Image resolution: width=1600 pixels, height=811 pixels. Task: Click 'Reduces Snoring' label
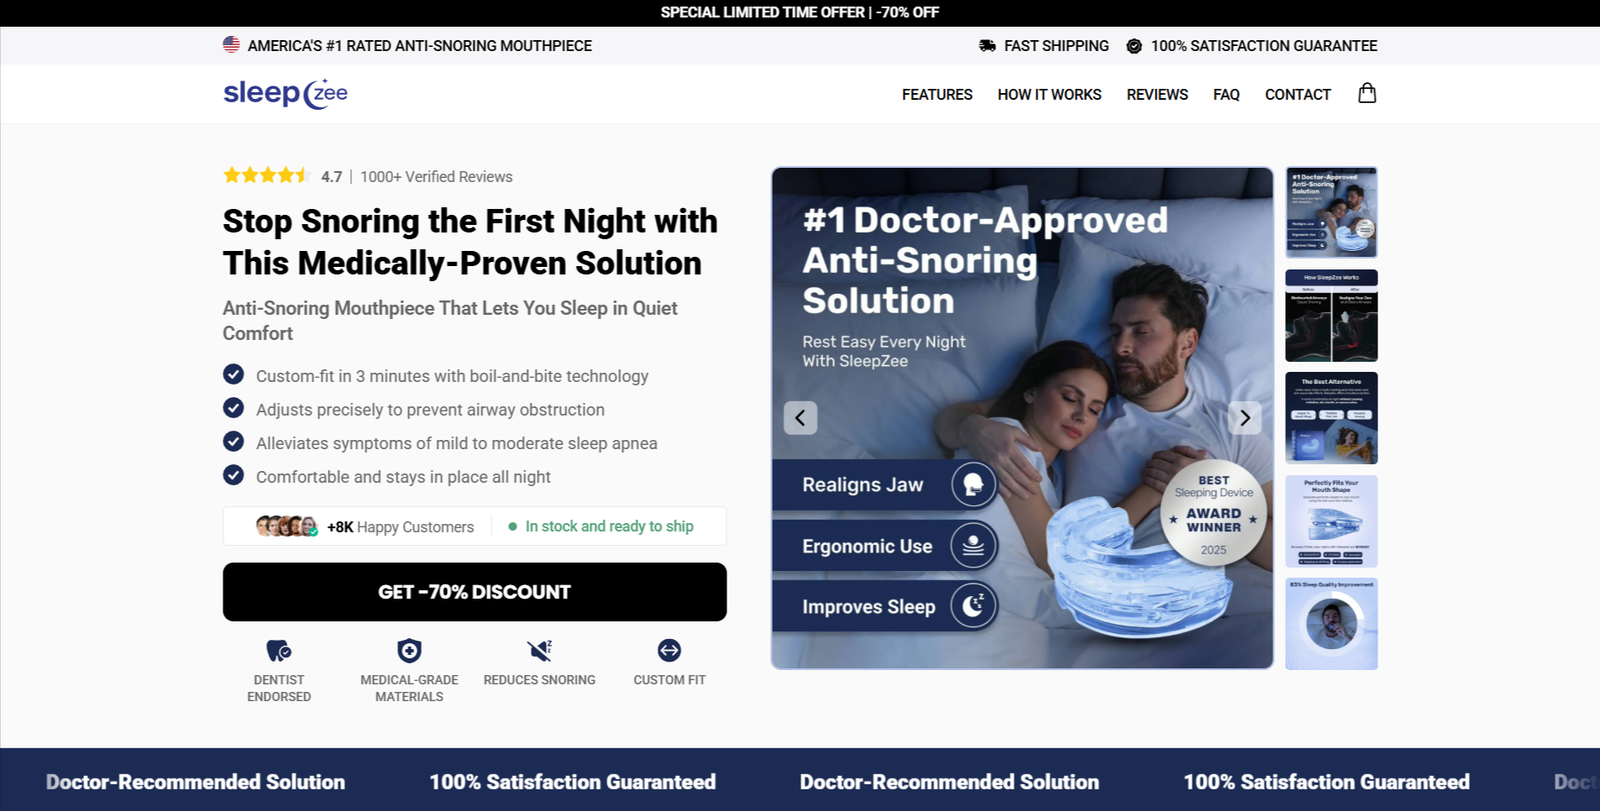[540, 680]
